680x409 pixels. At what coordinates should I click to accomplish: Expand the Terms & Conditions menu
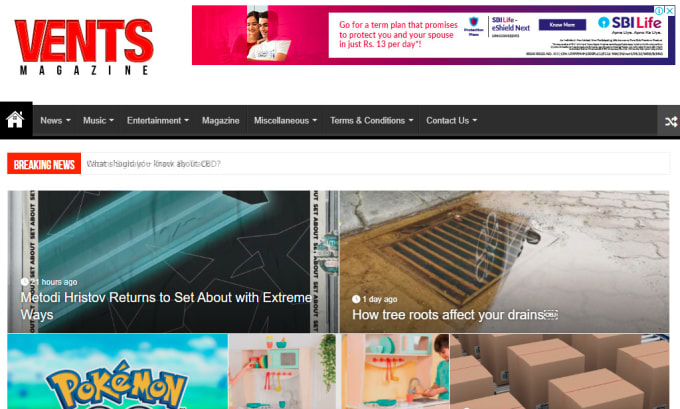[372, 121]
